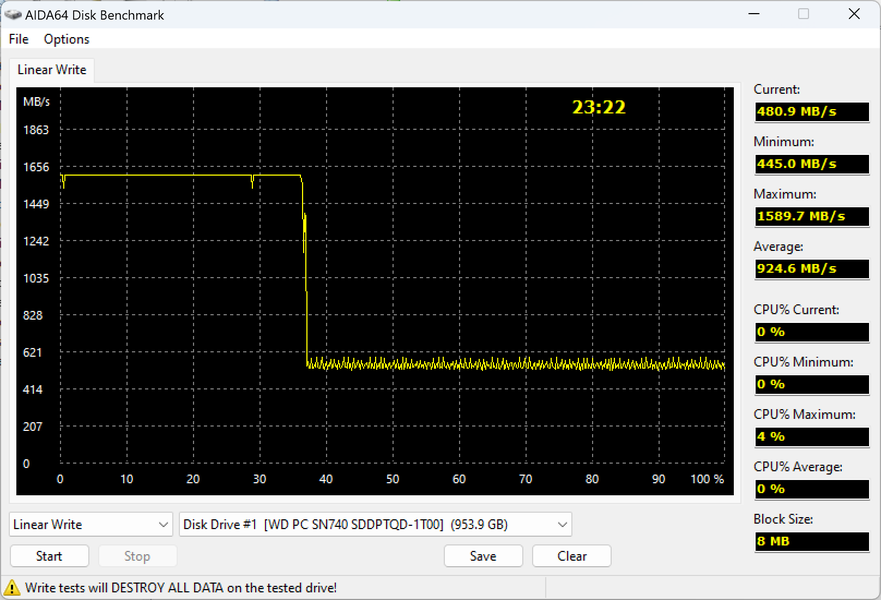Click the Block Size label

coord(783,519)
